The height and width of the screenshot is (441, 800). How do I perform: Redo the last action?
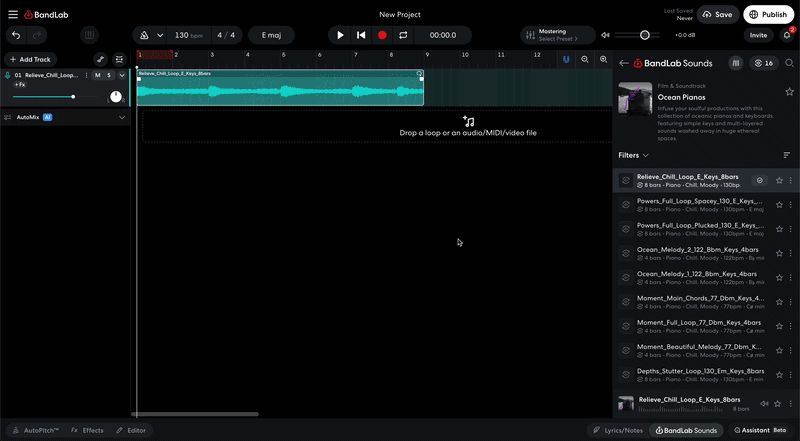pos(37,35)
